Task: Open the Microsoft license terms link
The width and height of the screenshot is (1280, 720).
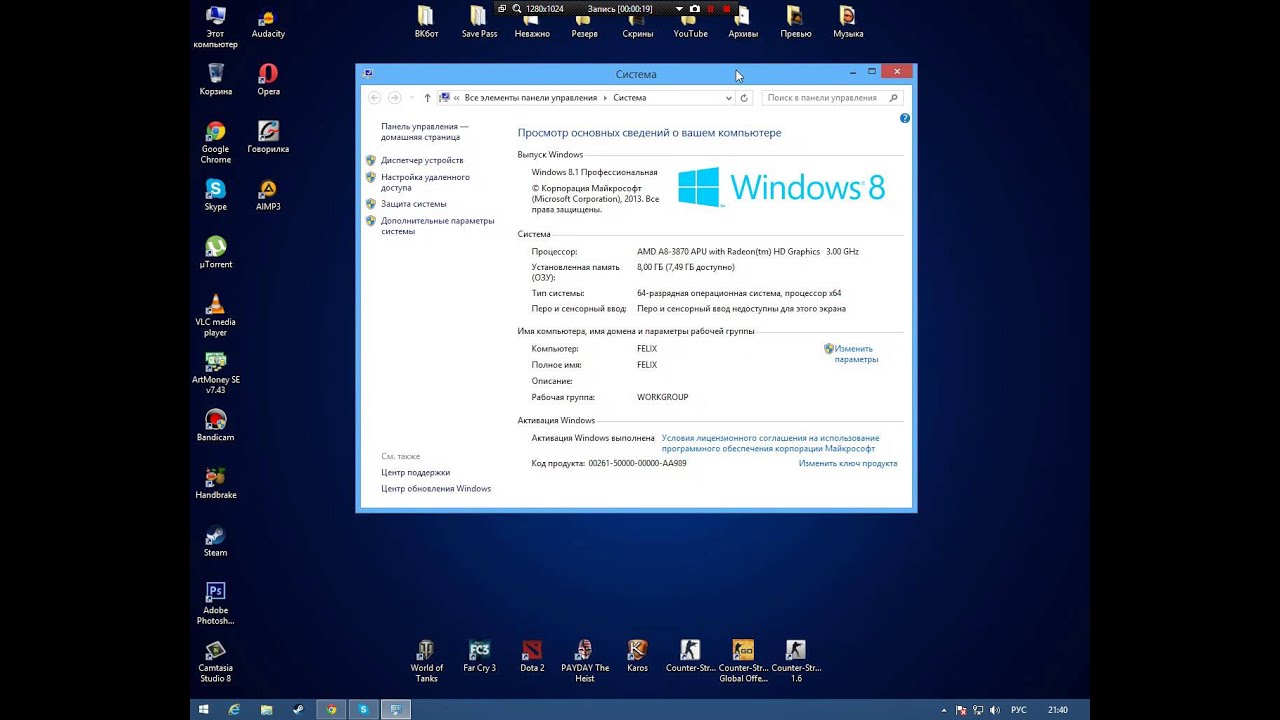Action: pyautogui.click(x=770, y=443)
